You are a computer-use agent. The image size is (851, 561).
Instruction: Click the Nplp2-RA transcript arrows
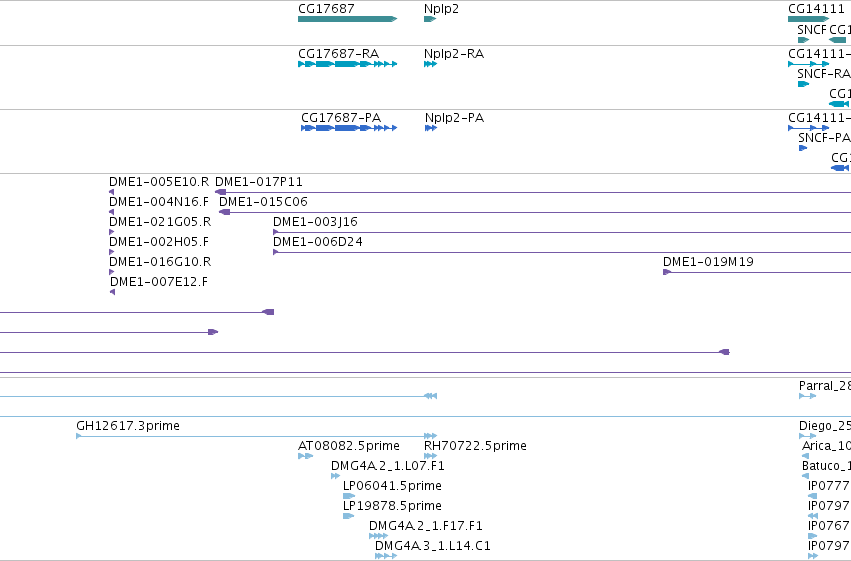(x=430, y=64)
